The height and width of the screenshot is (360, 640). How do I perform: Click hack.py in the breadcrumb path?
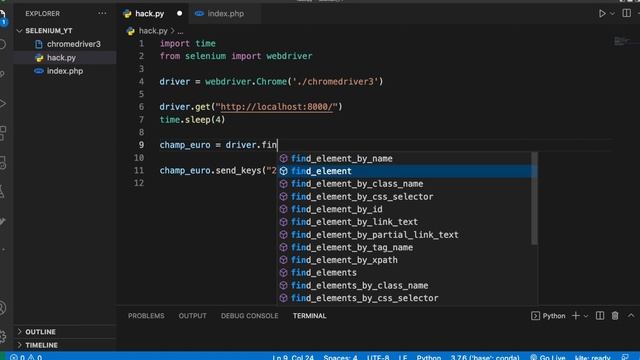[x=153, y=31]
